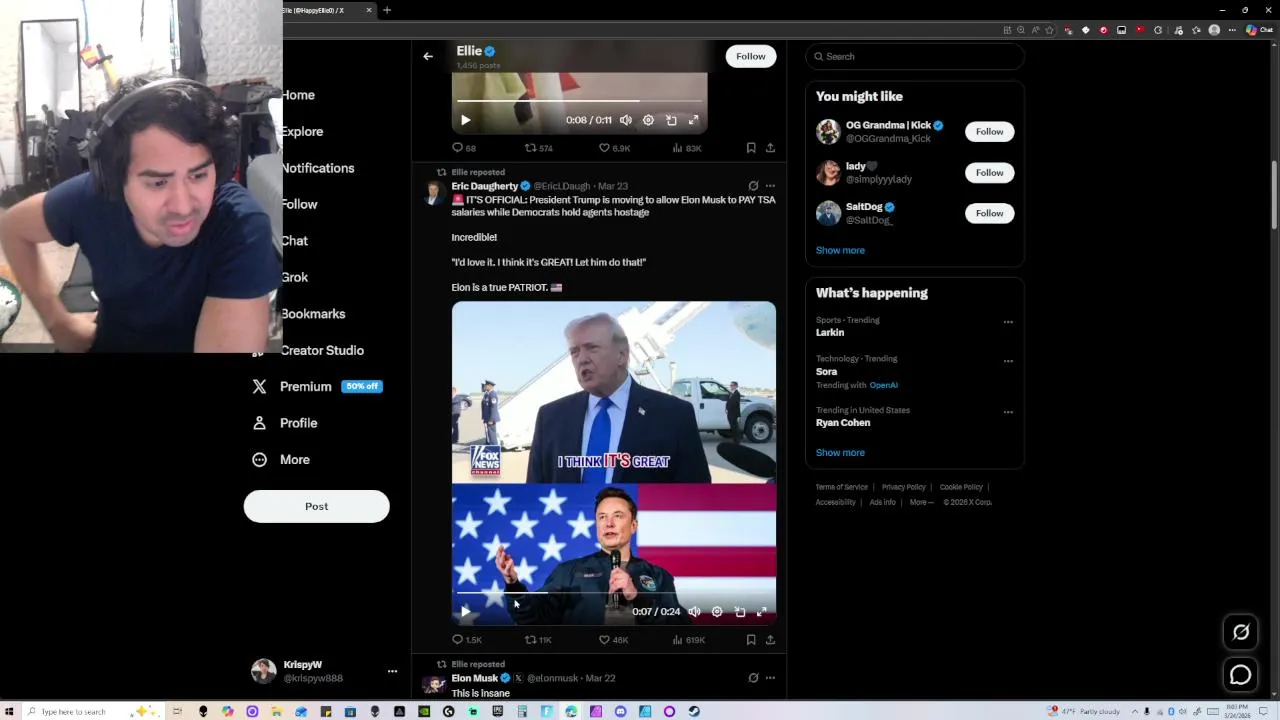
Task: Open Elon Musk's profile name link
Action: point(475,678)
